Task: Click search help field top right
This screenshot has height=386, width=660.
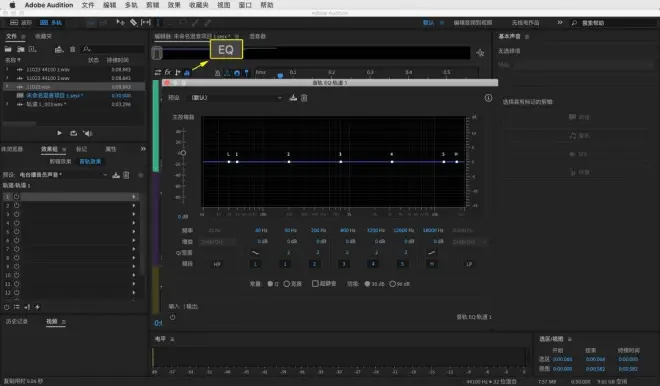Action: tap(612, 23)
